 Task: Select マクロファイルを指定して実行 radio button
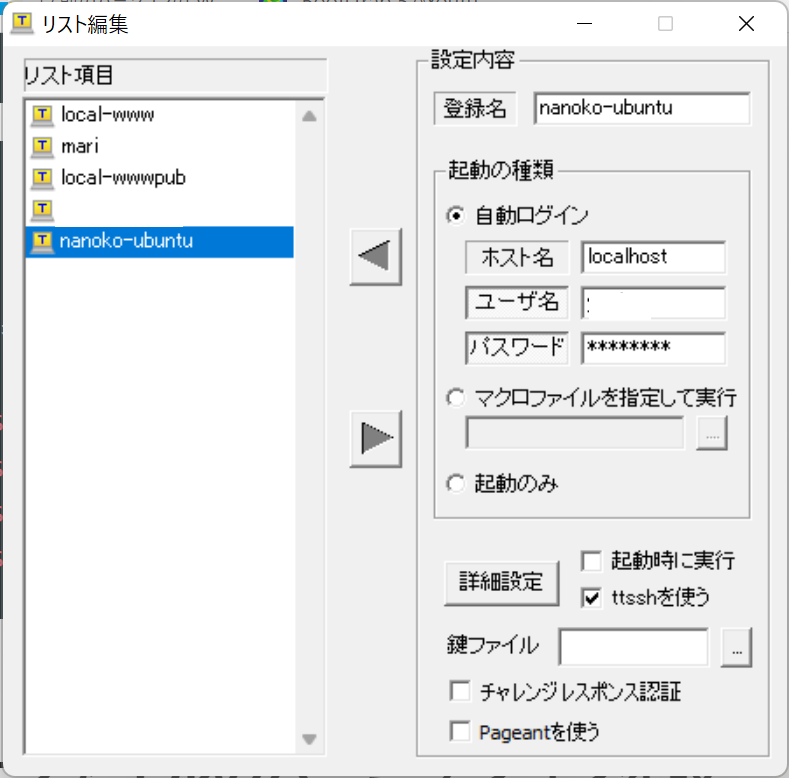(x=455, y=398)
